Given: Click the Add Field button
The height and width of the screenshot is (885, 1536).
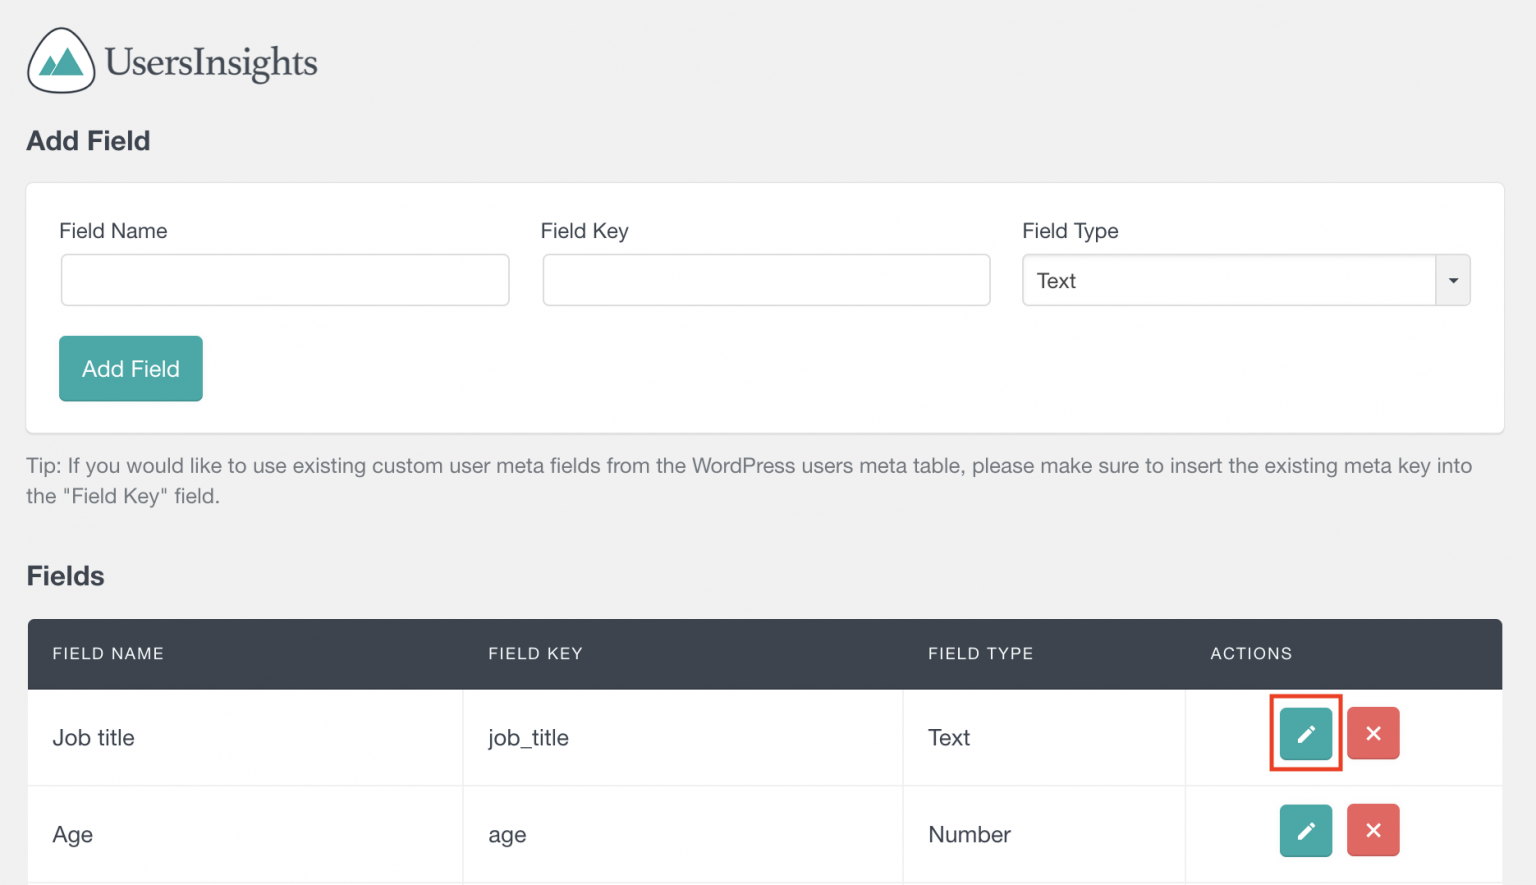Looking at the screenshot, I should [x=130, y=368].
